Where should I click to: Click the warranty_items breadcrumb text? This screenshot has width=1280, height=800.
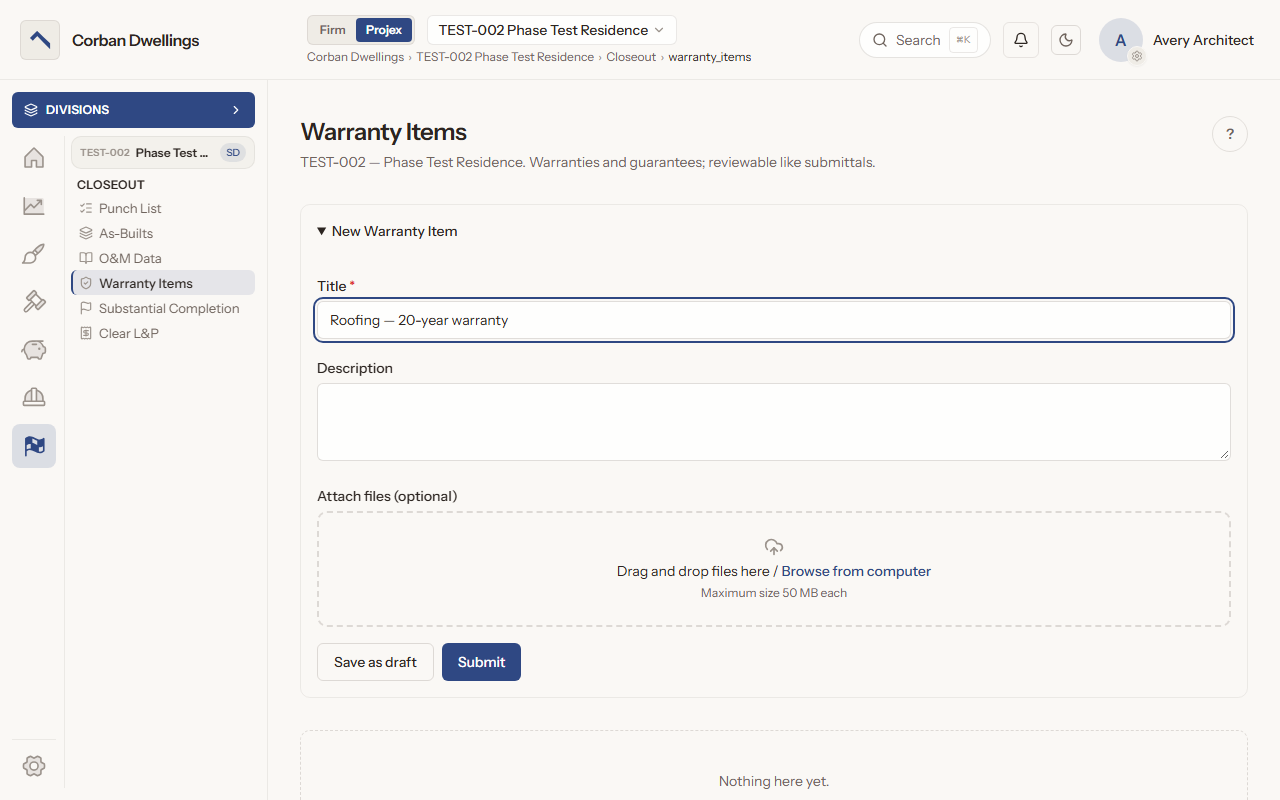click(710, 57)
